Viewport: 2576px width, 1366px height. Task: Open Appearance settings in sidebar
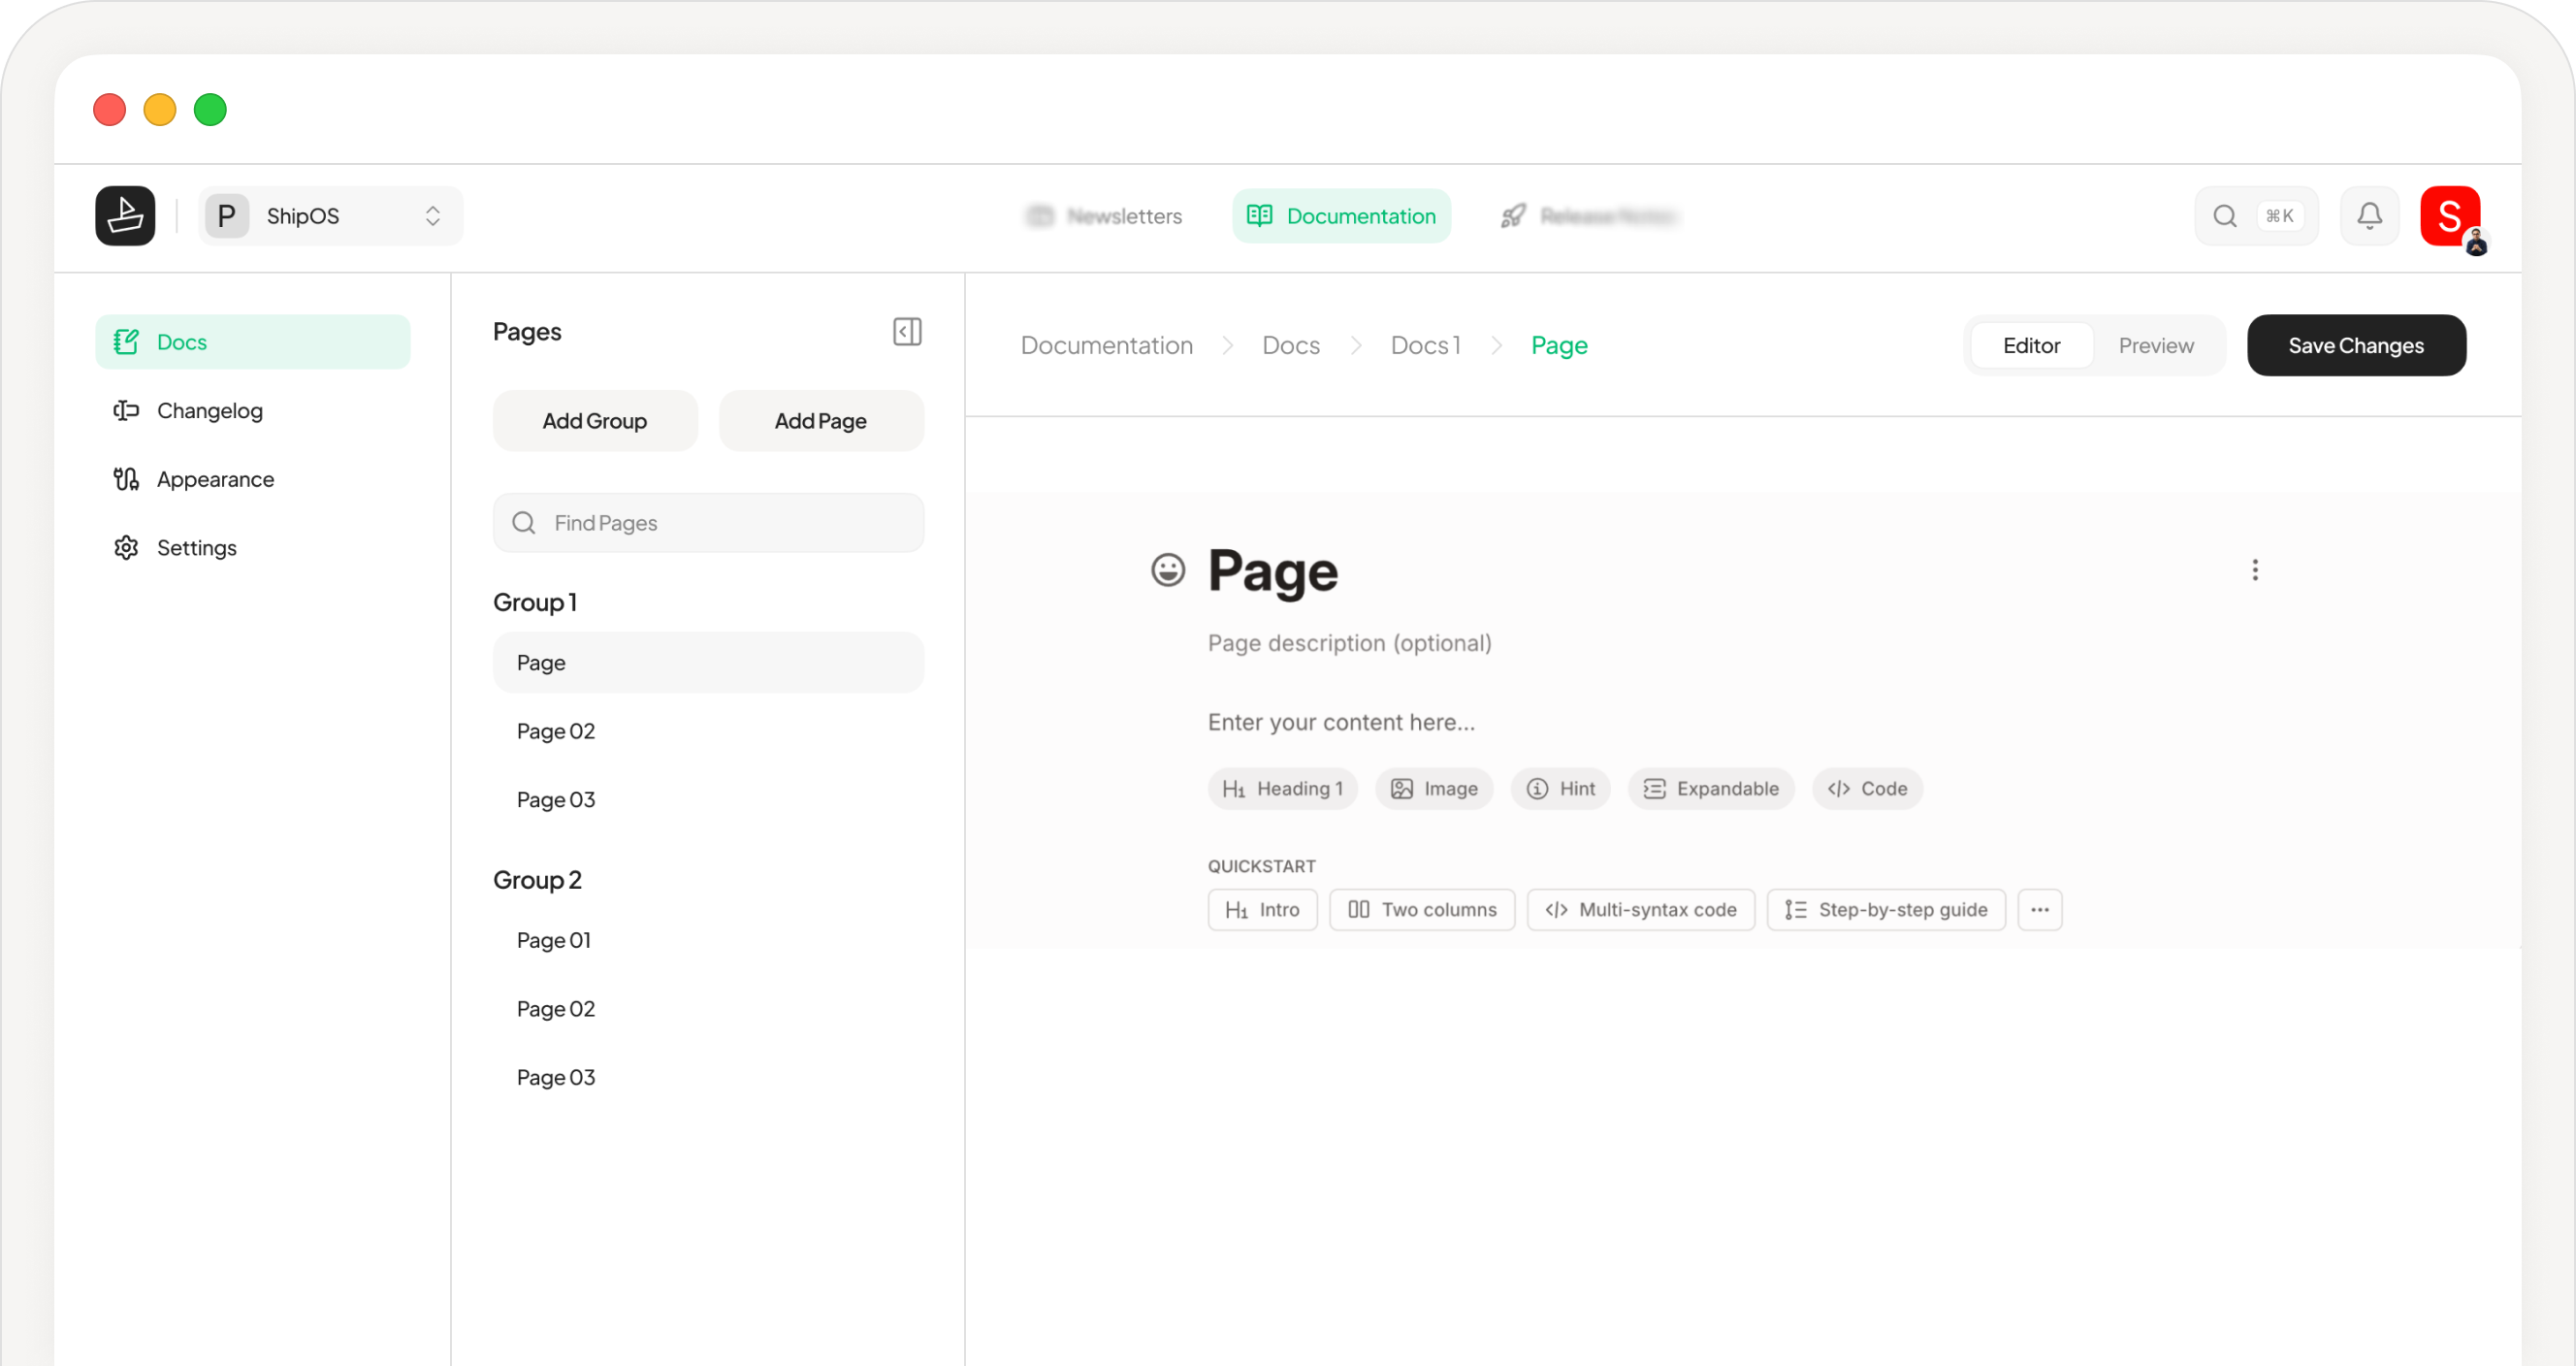pos(214,479)
